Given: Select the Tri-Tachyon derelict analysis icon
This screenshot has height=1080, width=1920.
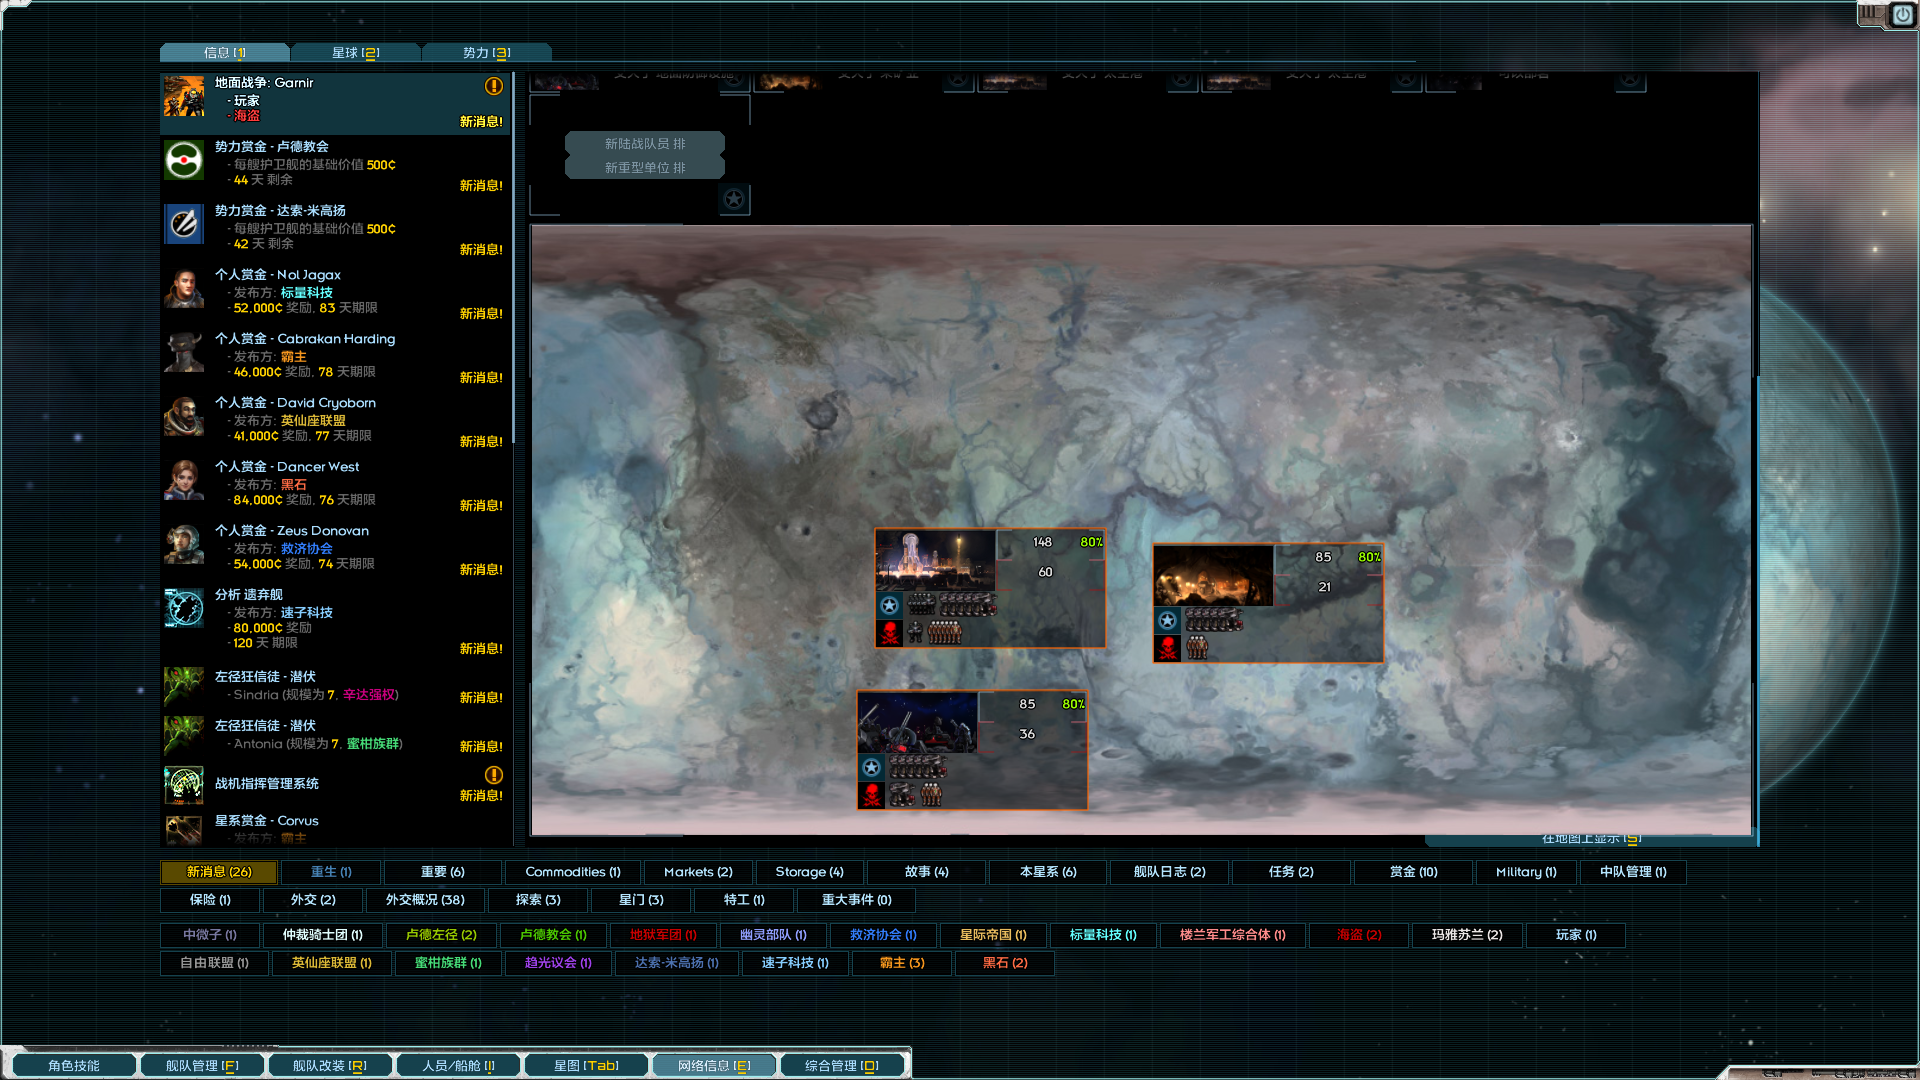Looking at the screenshot, I should 184,608.
